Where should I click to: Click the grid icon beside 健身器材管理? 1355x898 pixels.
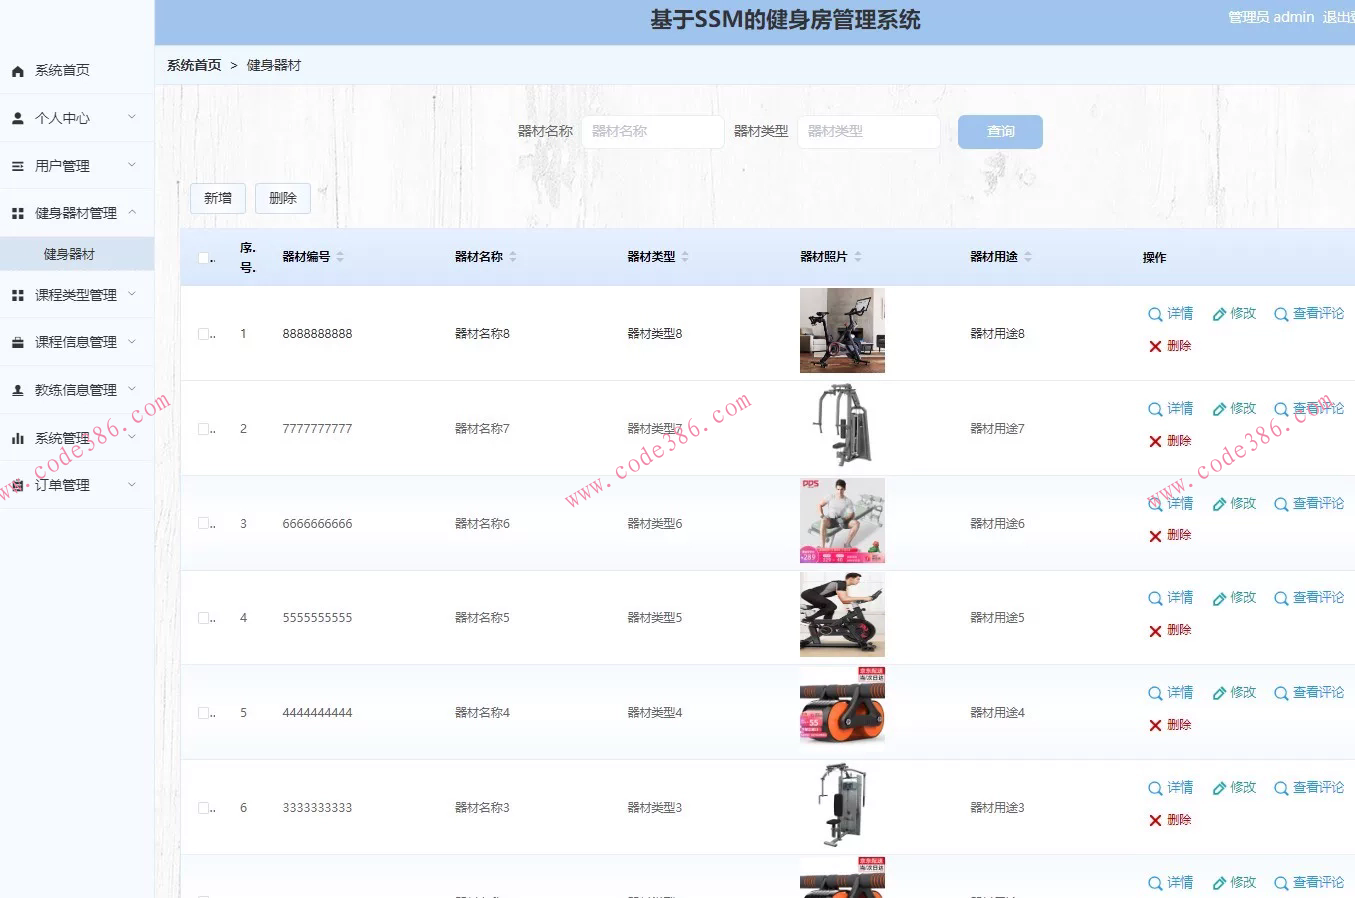coord(16,211)
